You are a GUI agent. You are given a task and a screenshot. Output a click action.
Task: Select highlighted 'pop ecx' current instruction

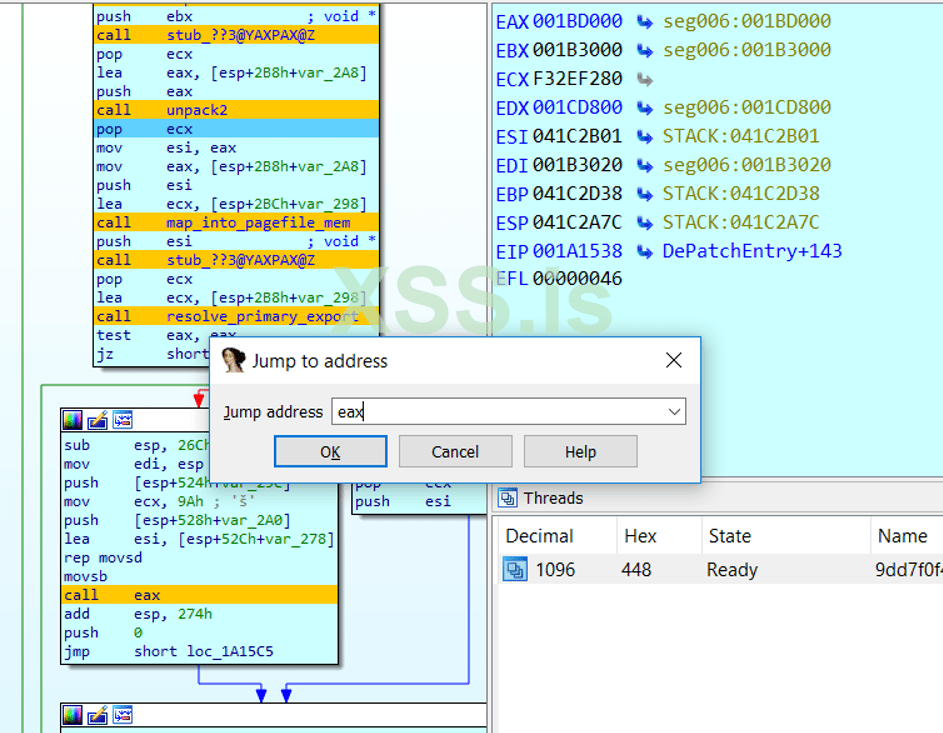coord(237,129)
